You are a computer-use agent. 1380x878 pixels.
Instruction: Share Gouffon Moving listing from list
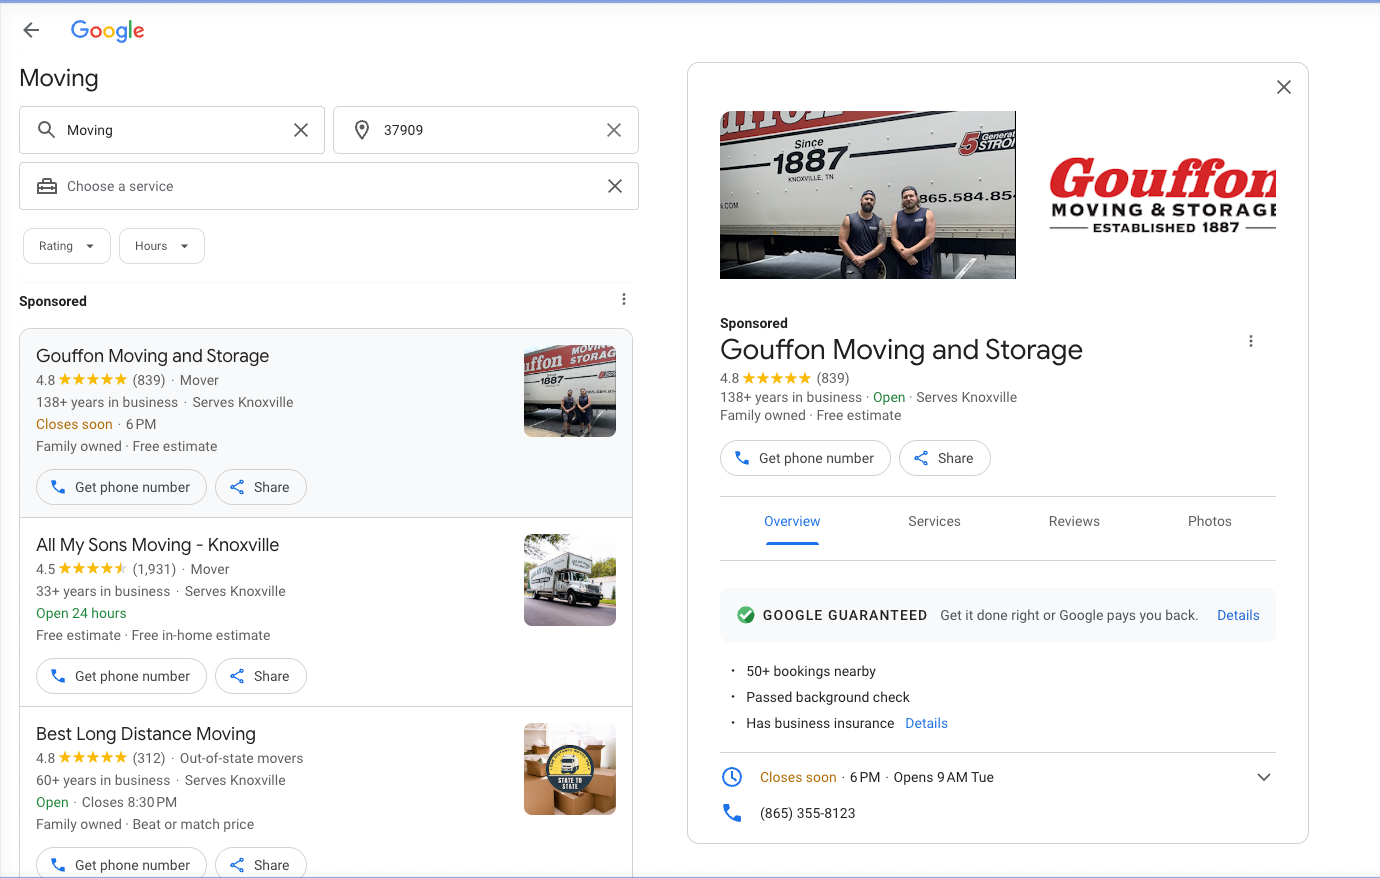point(261,487)
